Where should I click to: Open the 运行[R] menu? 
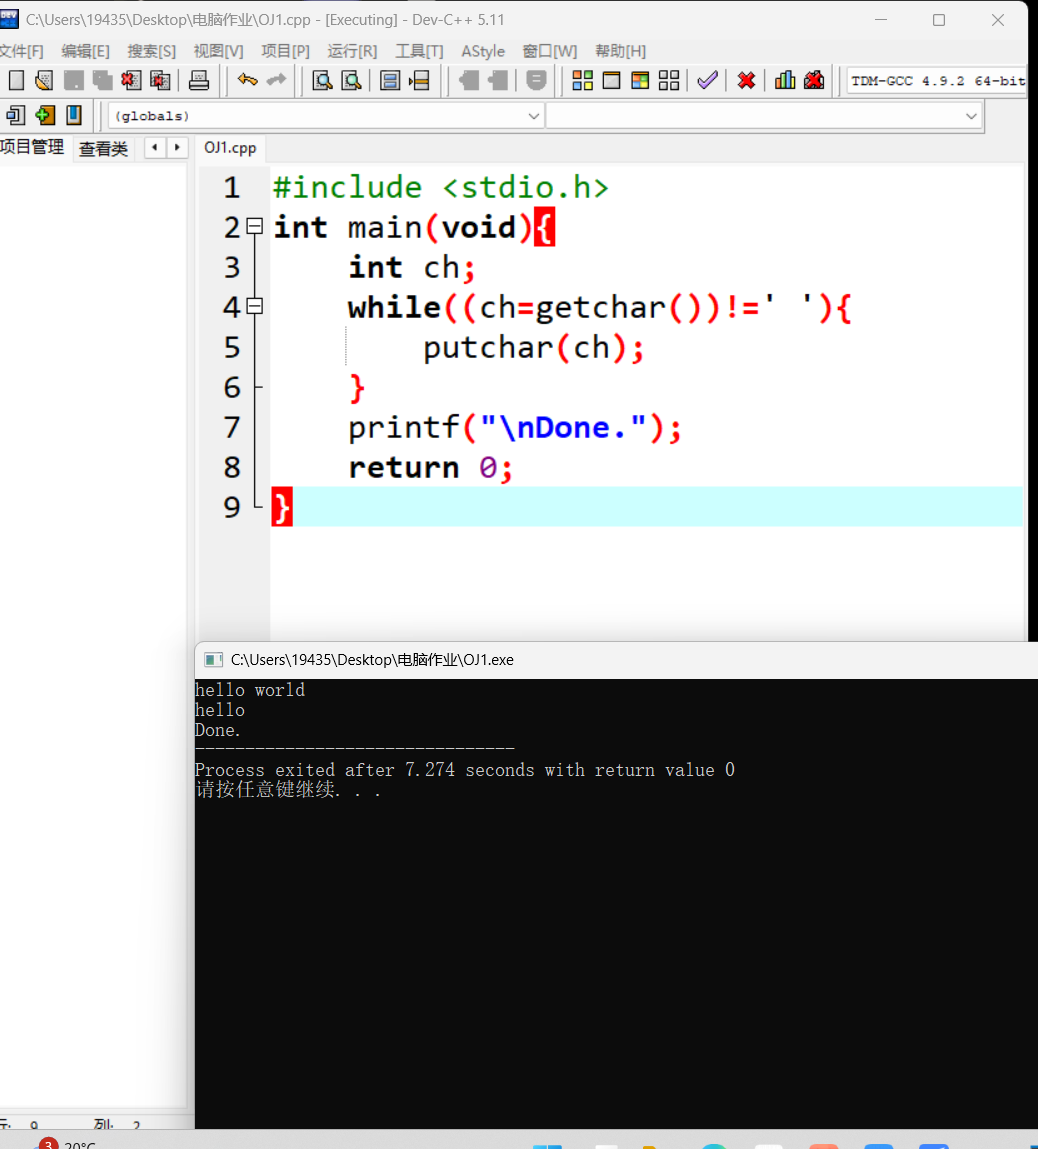[x=352, y=51]
